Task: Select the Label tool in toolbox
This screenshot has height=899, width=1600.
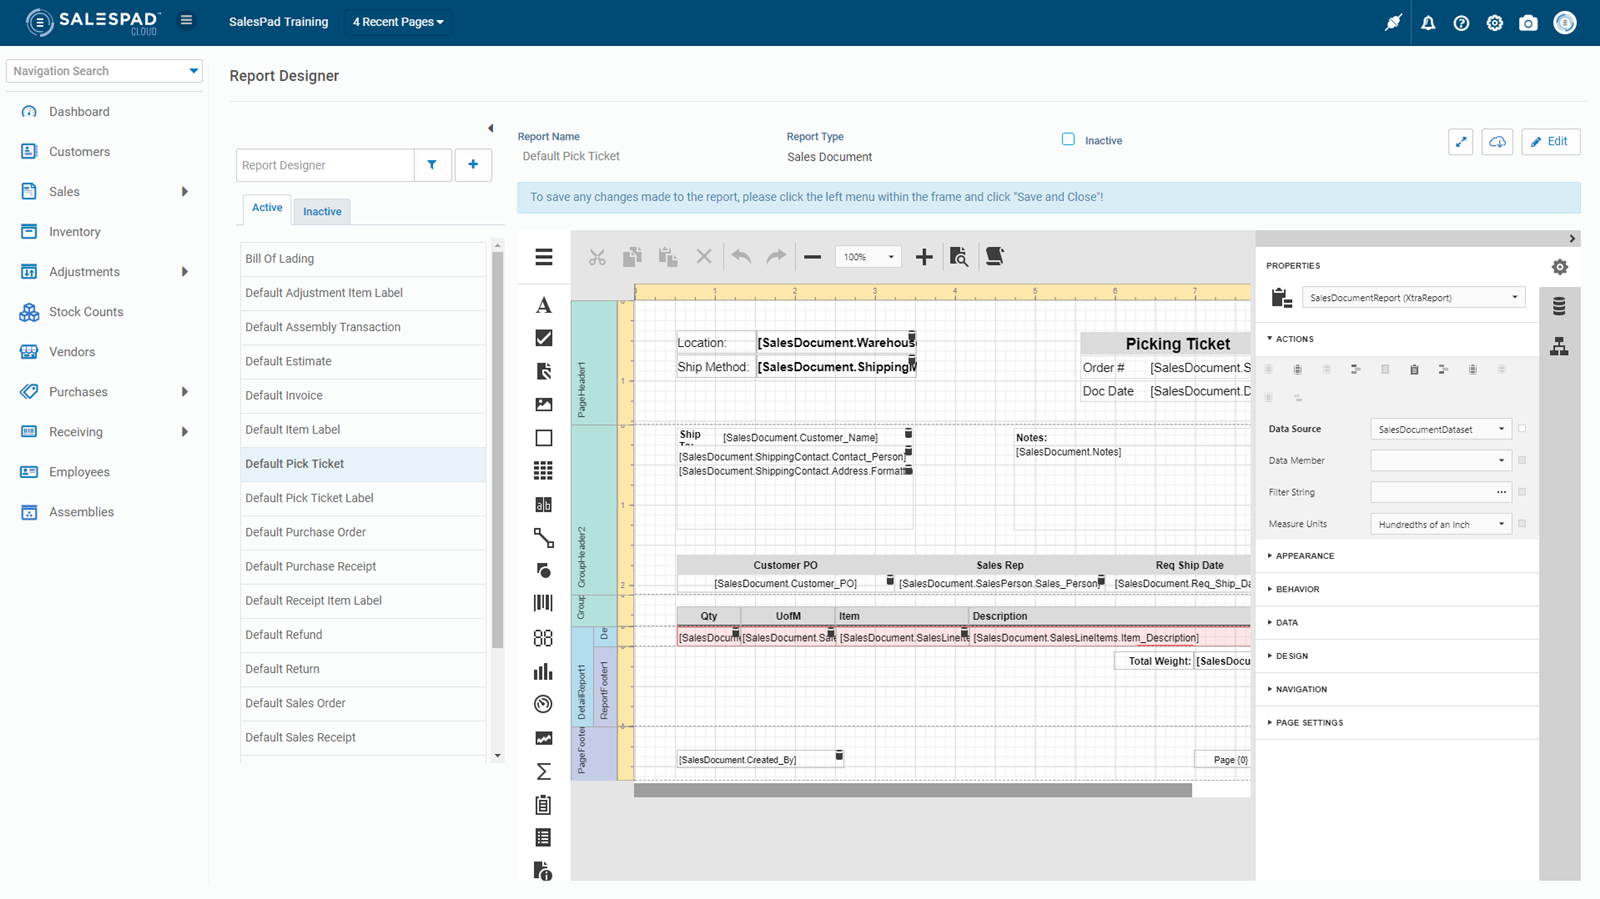Action: click(x=543, y=305)
